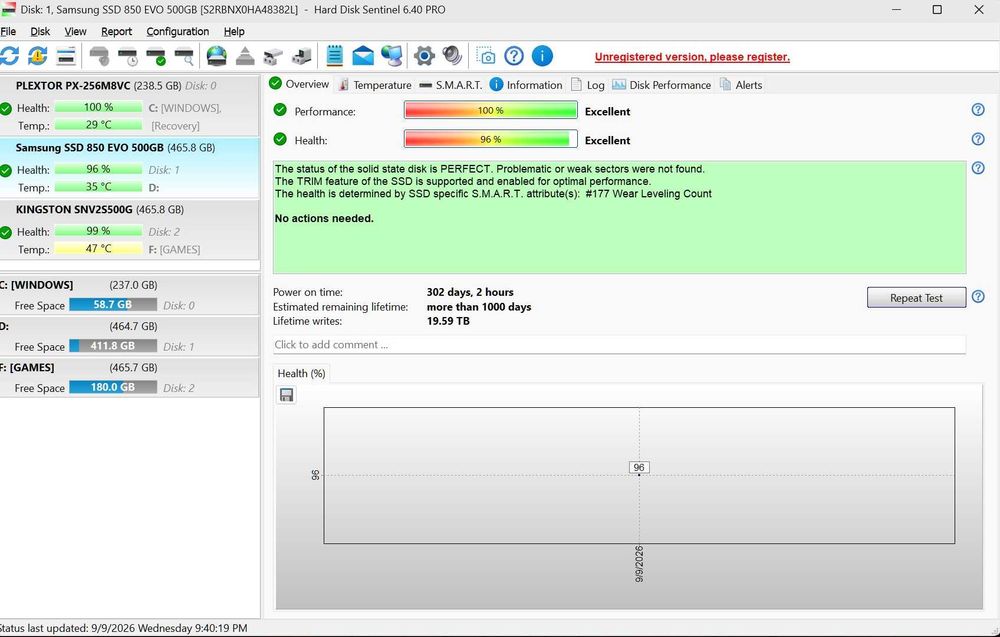The image size is (1000, 637).
Task: Select KINGSTON SNV2S500G disk entry
Action: tap(129, 229)
